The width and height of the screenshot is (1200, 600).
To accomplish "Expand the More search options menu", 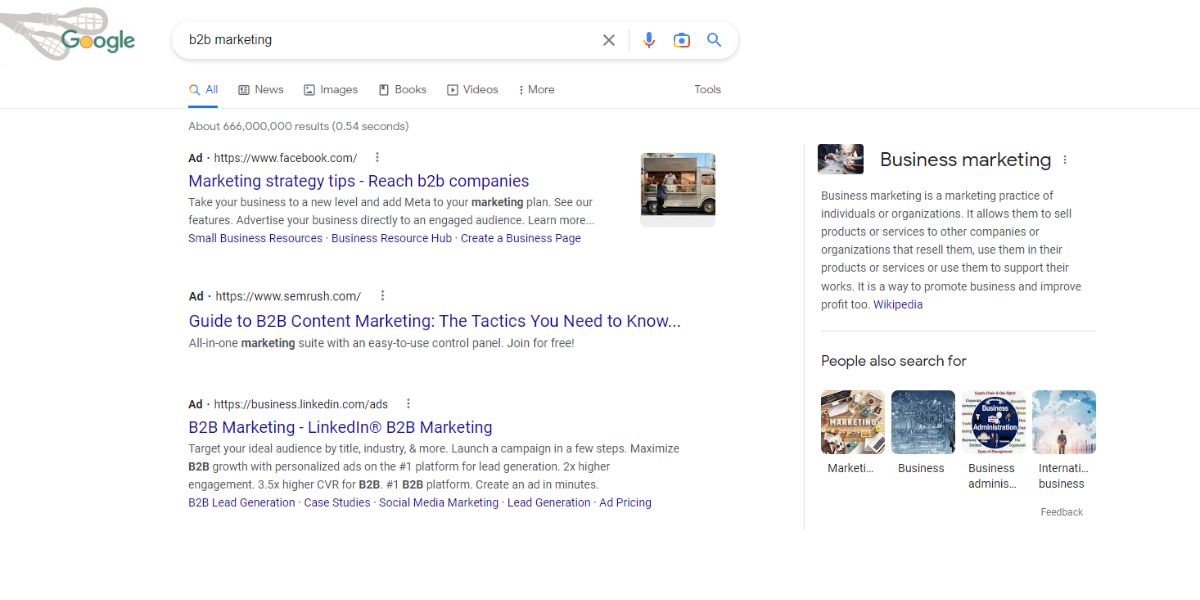I will pos(536,90).
